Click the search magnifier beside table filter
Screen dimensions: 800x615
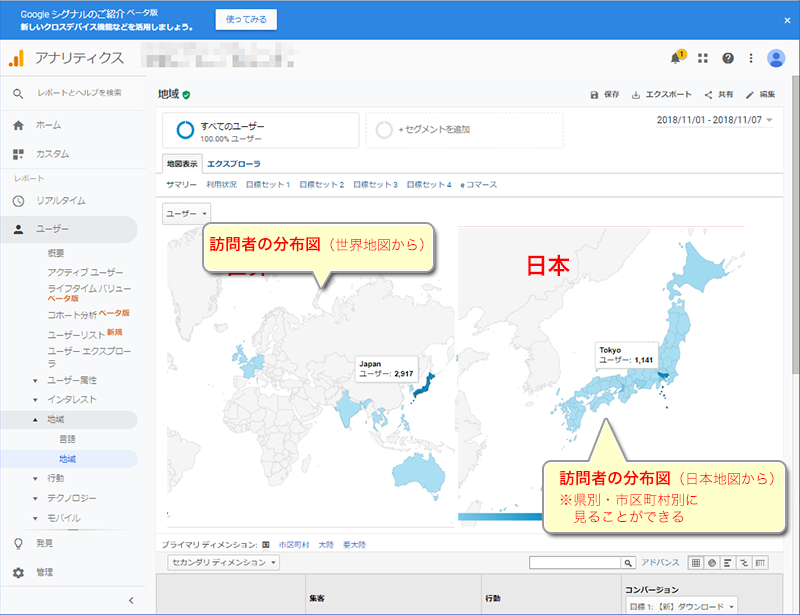tap(629, 563)
